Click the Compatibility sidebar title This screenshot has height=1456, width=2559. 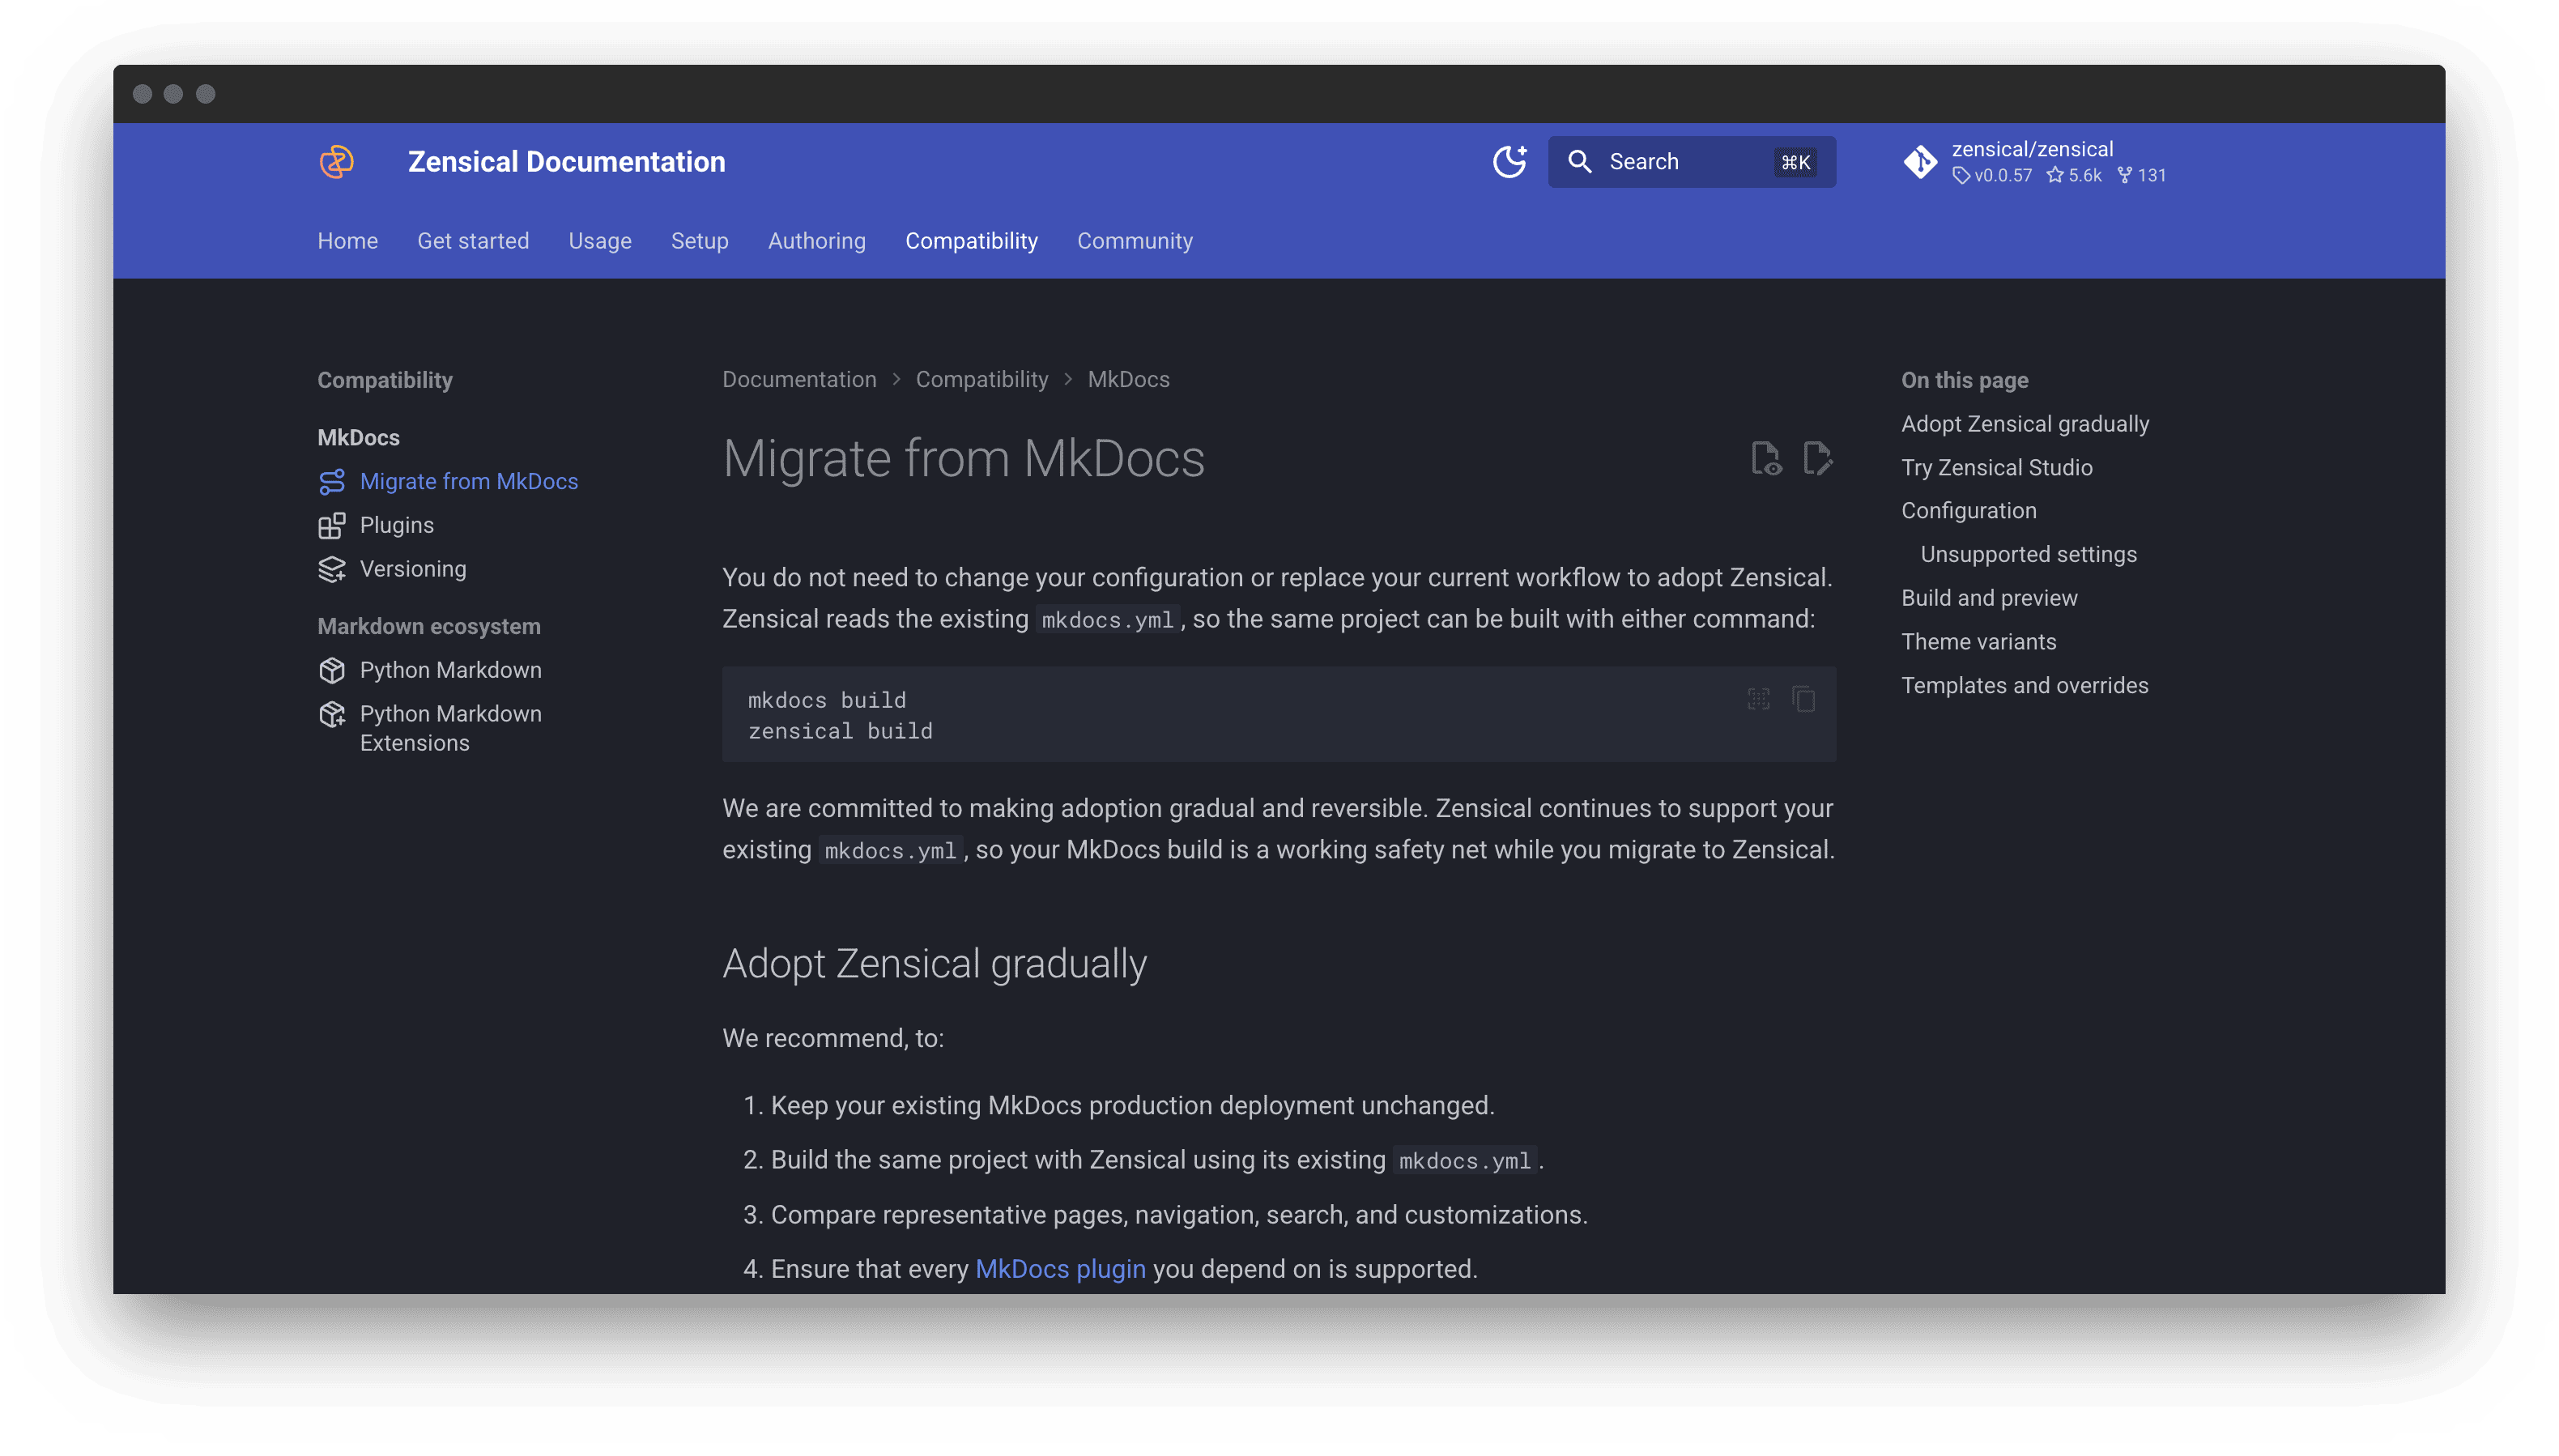click(384, 380)
